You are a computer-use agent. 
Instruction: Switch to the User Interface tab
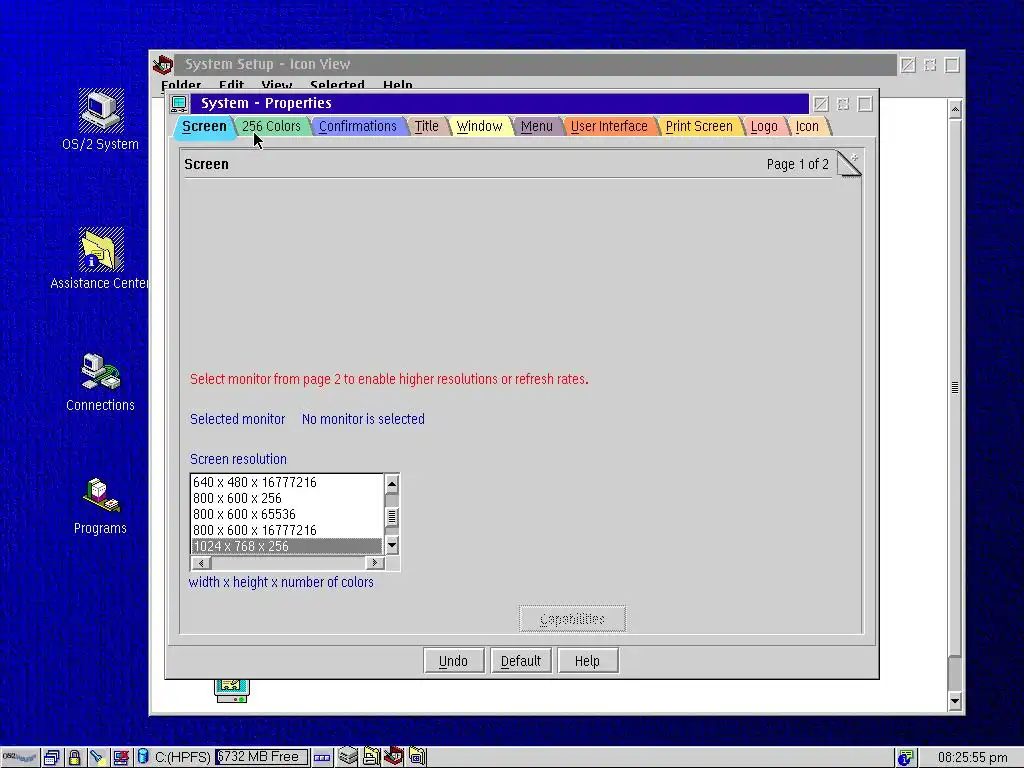[x=609, y=126]
